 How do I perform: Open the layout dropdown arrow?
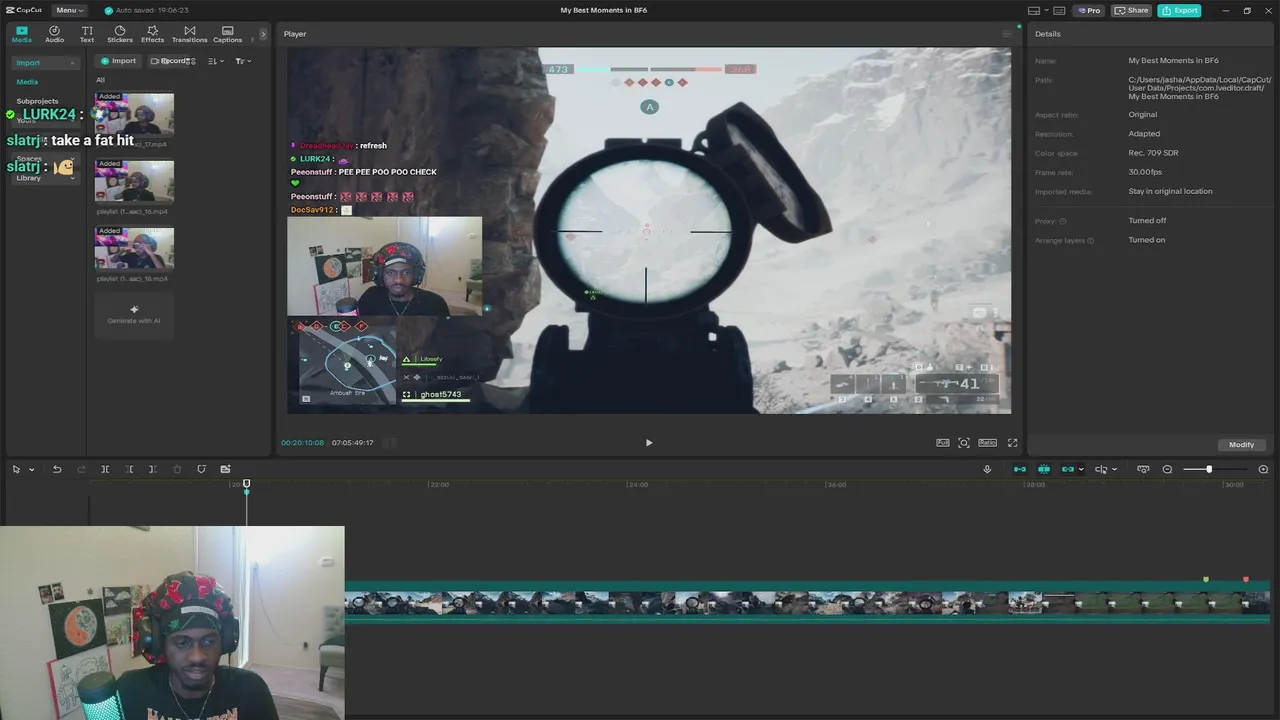click(x=1048, y=11)
